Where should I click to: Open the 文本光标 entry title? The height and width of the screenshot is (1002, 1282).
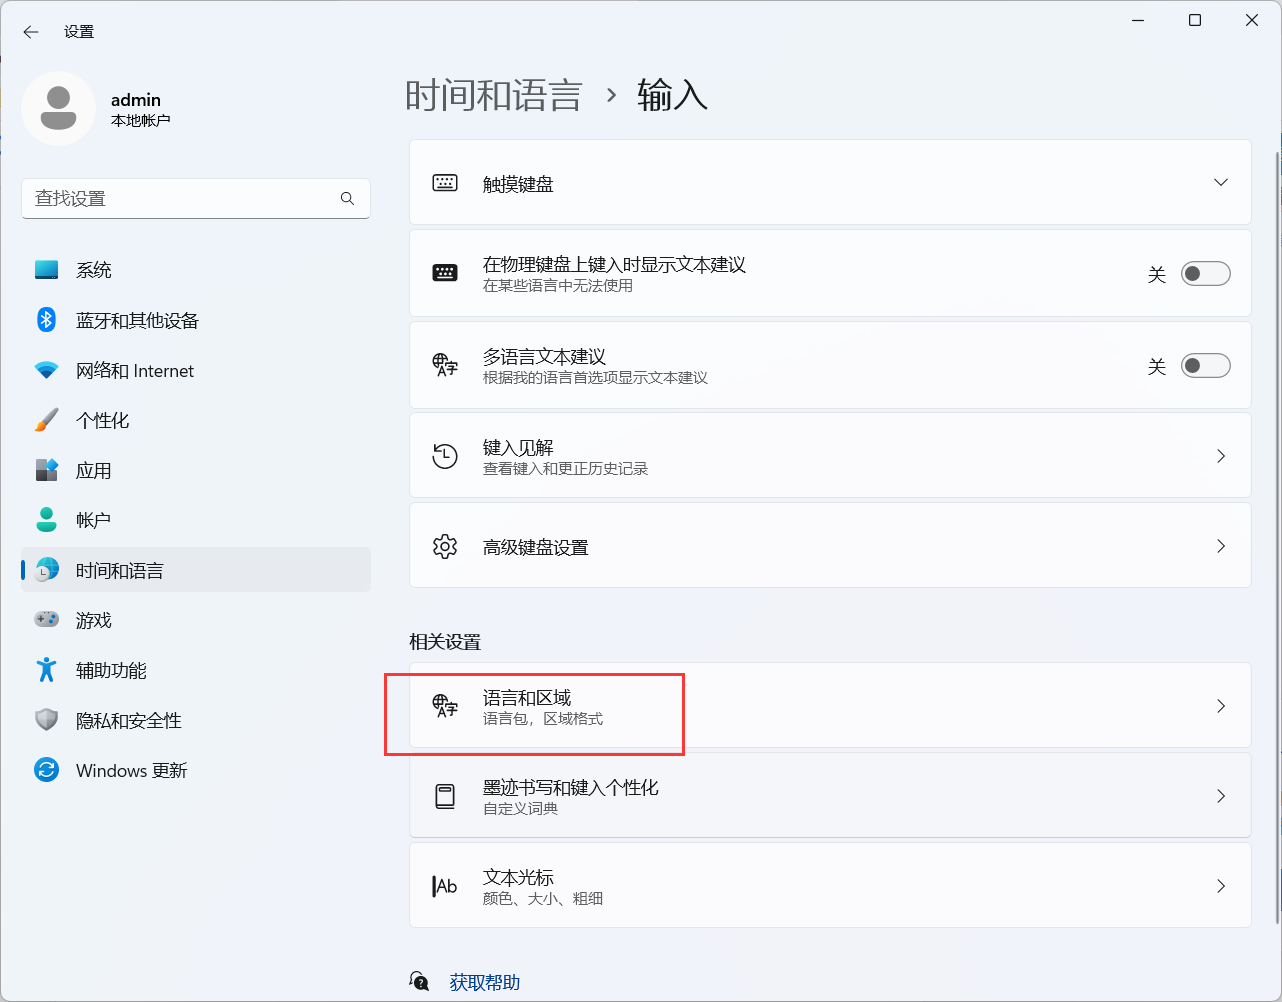pyautogui.click(x=518, y=877)
